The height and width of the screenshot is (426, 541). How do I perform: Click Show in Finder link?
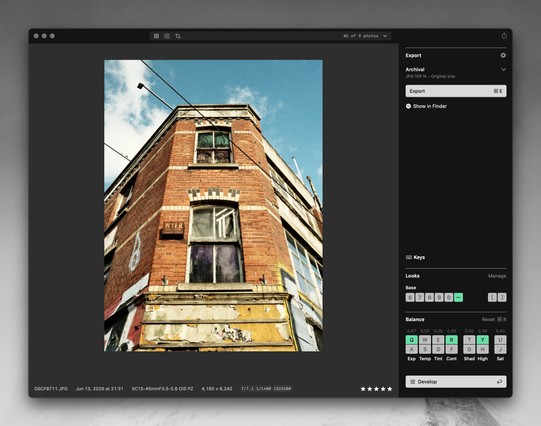click(430, 106)
